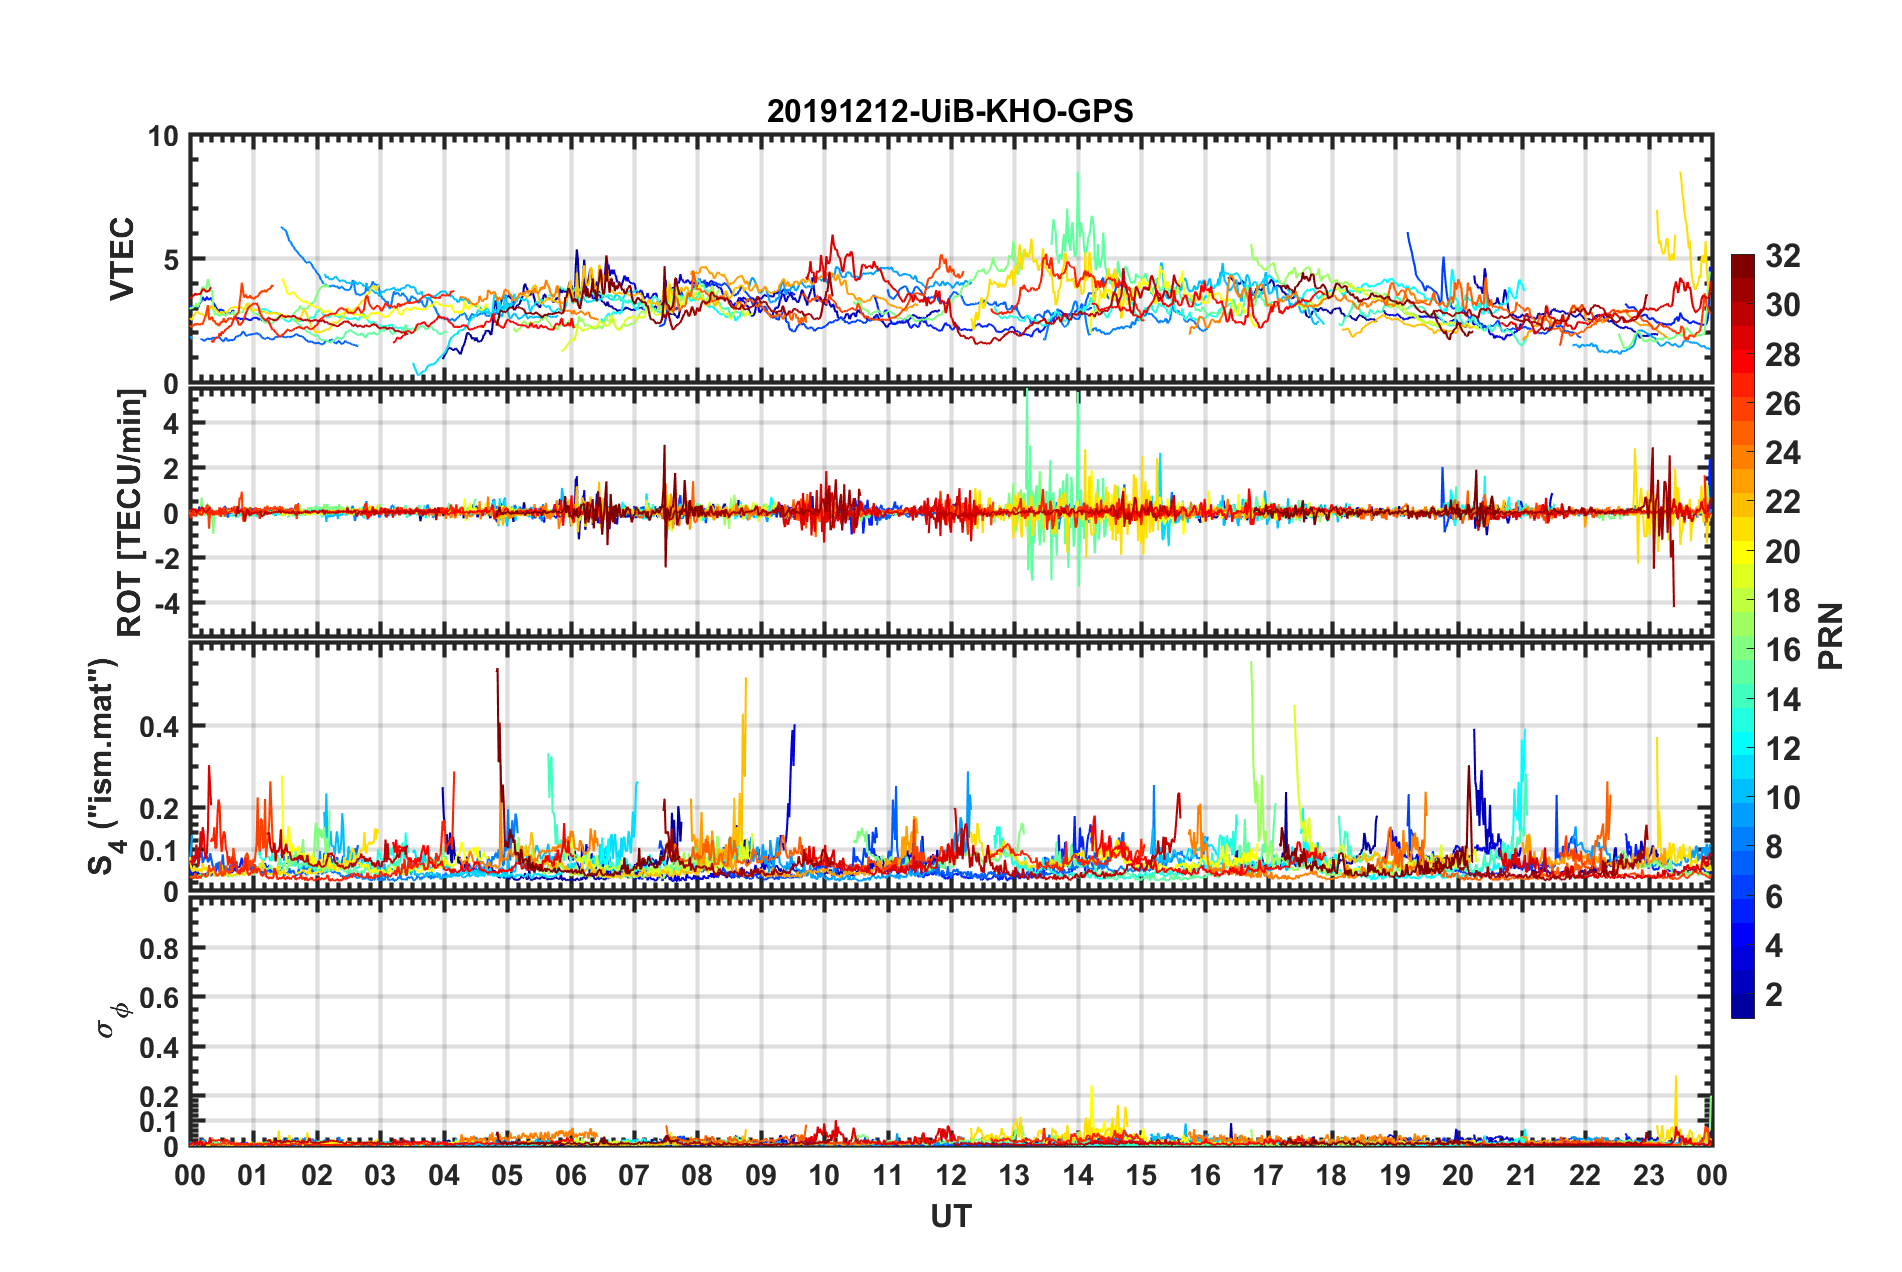Image resolution: width=1902 pixels, height=1272 pixels.
Task: Click VTEC axis tick label 5
Action: [170, 260]
